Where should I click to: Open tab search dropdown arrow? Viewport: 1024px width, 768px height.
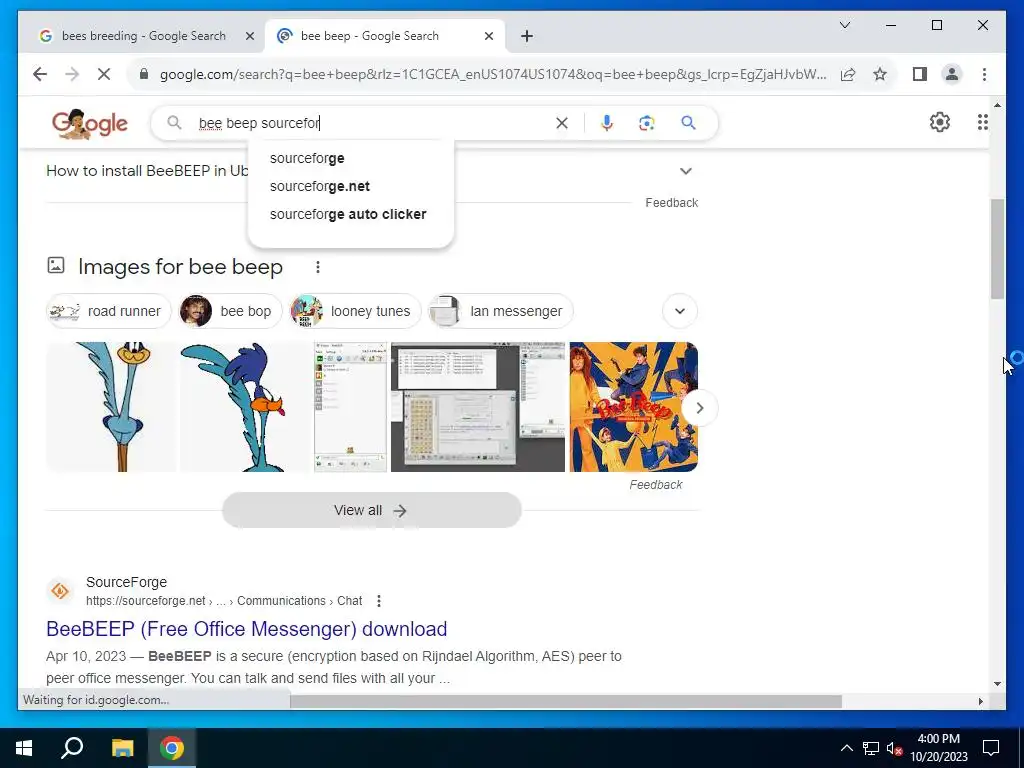(844, 25)
